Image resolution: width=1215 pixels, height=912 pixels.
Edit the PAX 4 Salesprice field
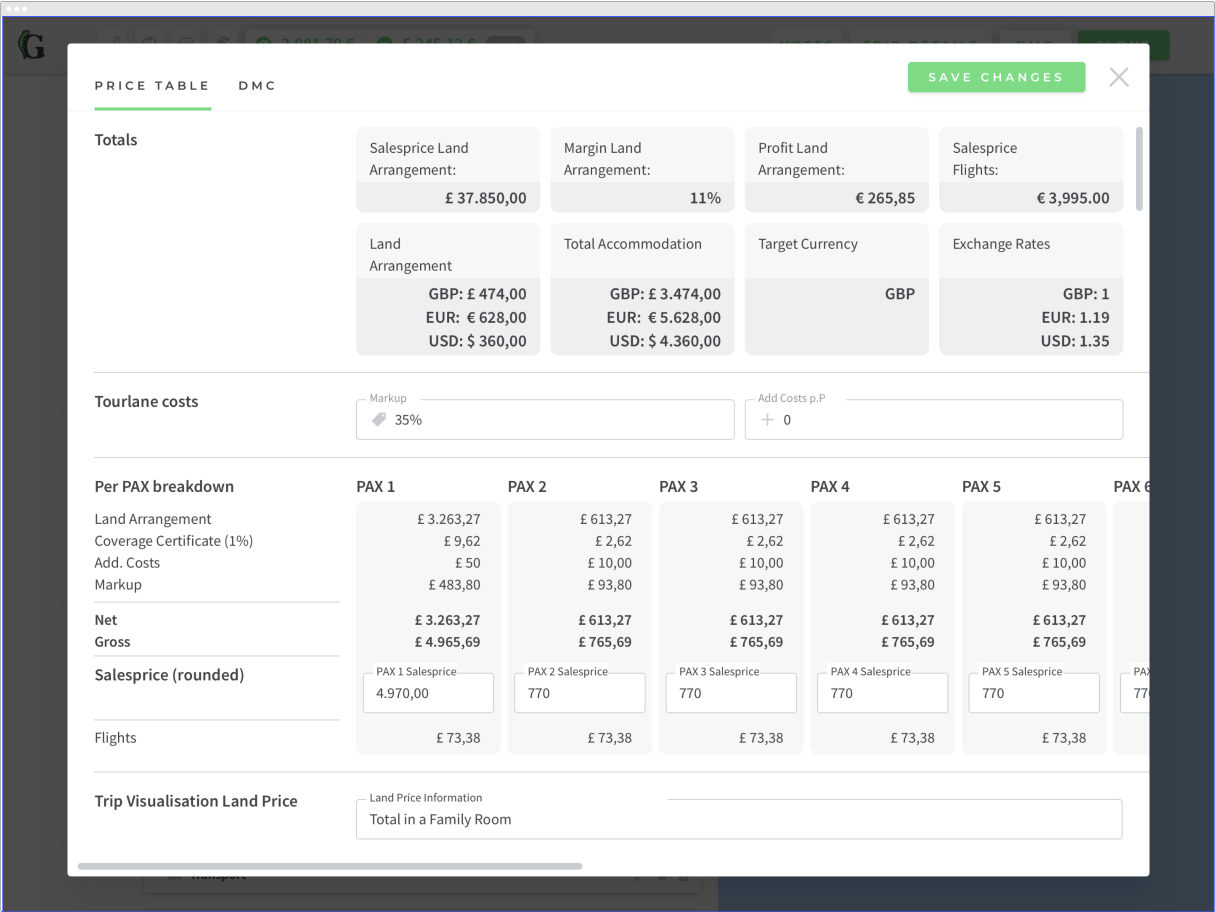coord(883,693)
